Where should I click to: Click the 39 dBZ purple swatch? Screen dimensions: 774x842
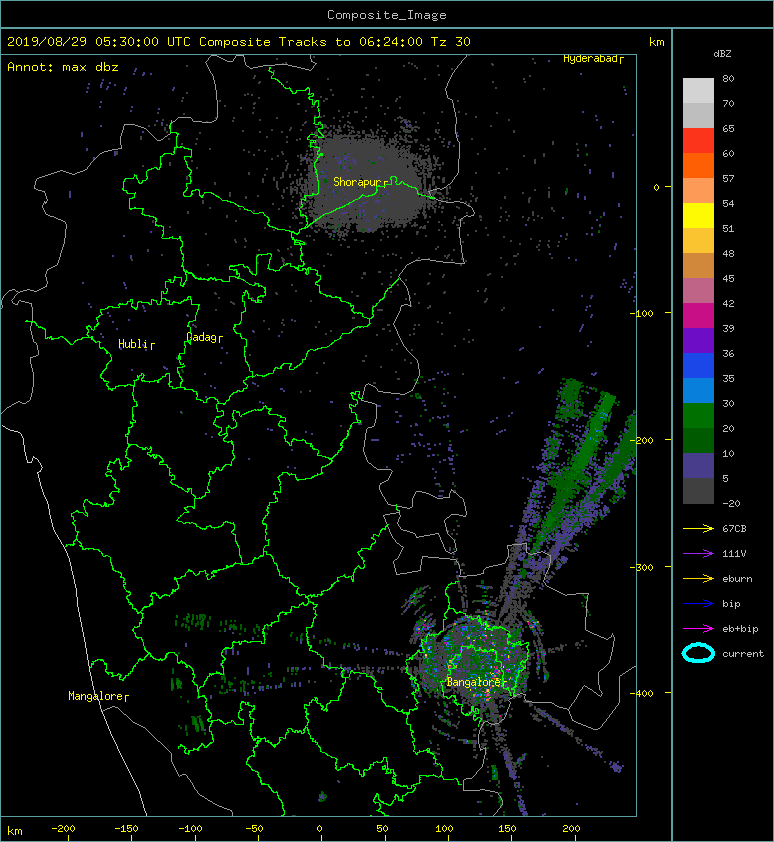tap(698, 340)
